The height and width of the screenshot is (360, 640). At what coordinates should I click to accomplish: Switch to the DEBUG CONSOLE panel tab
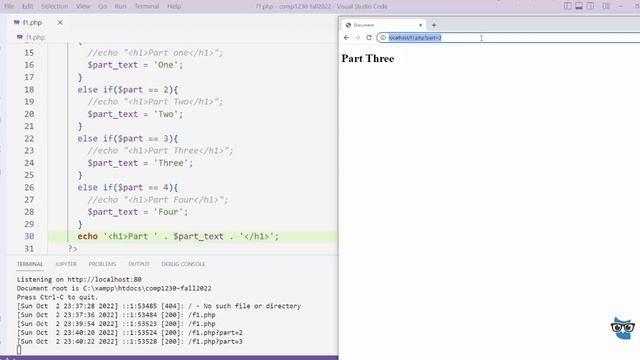click(x=183, y=264)
